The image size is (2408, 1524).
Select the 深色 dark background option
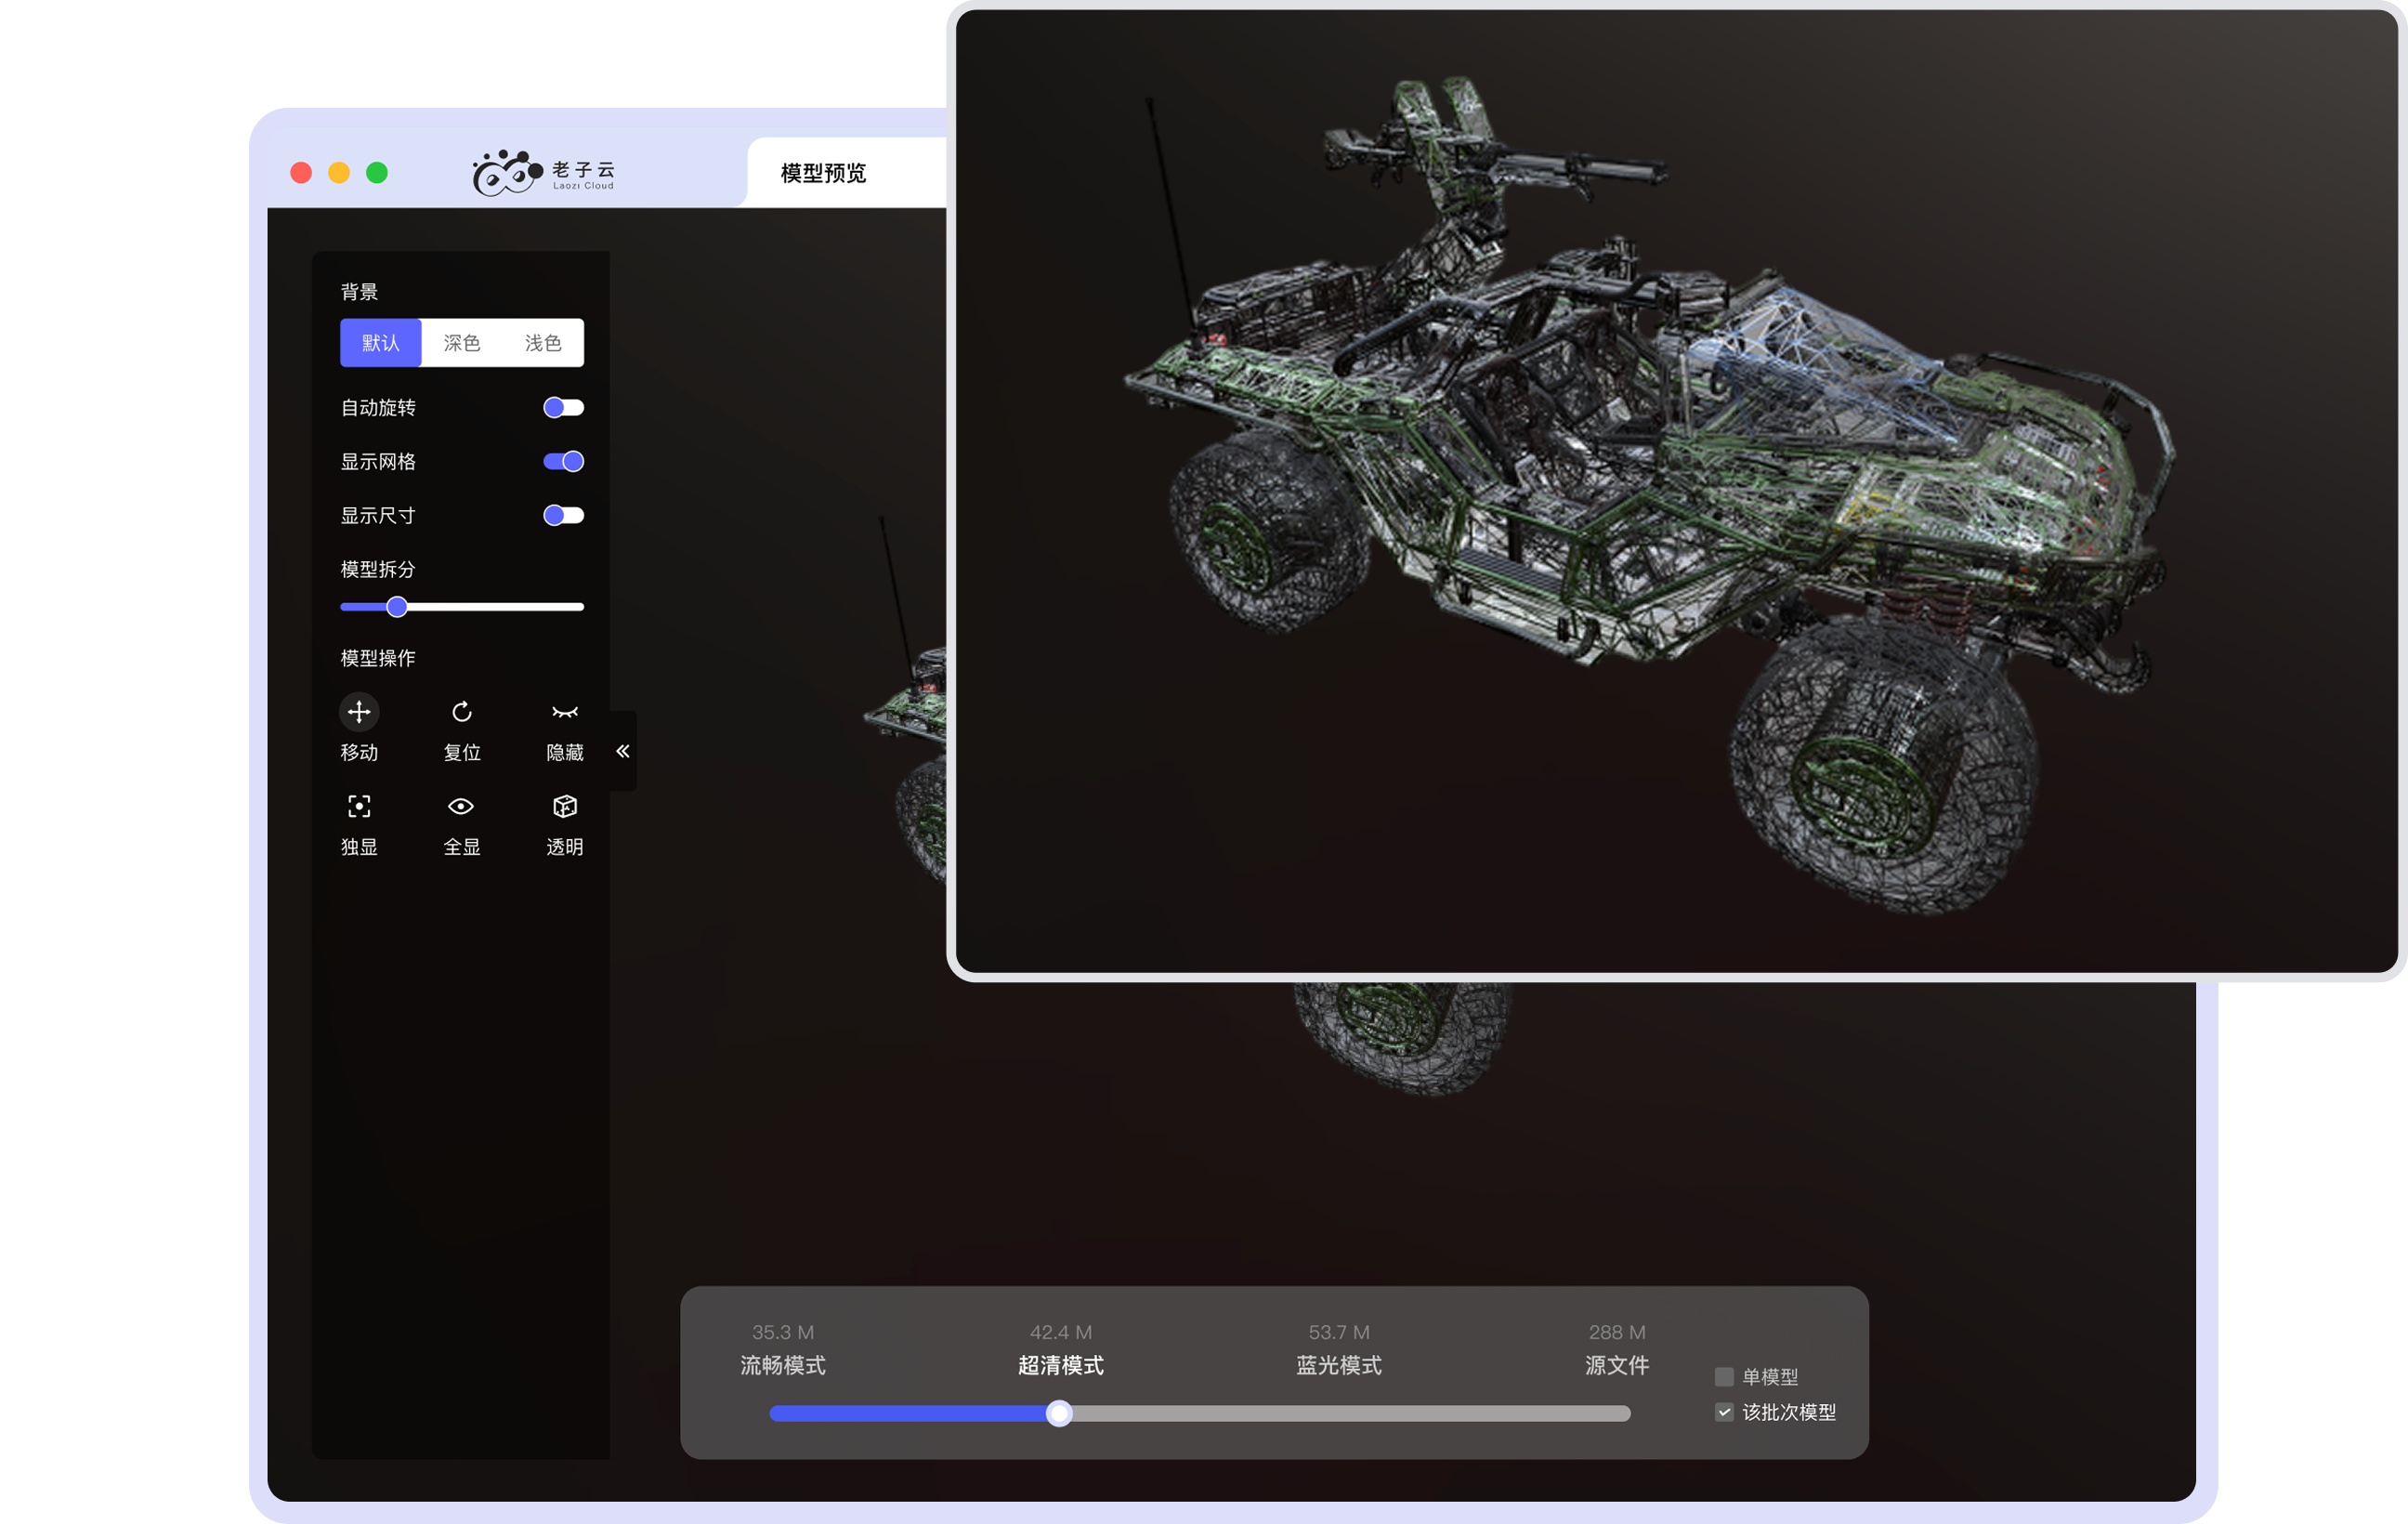(461, 343)
